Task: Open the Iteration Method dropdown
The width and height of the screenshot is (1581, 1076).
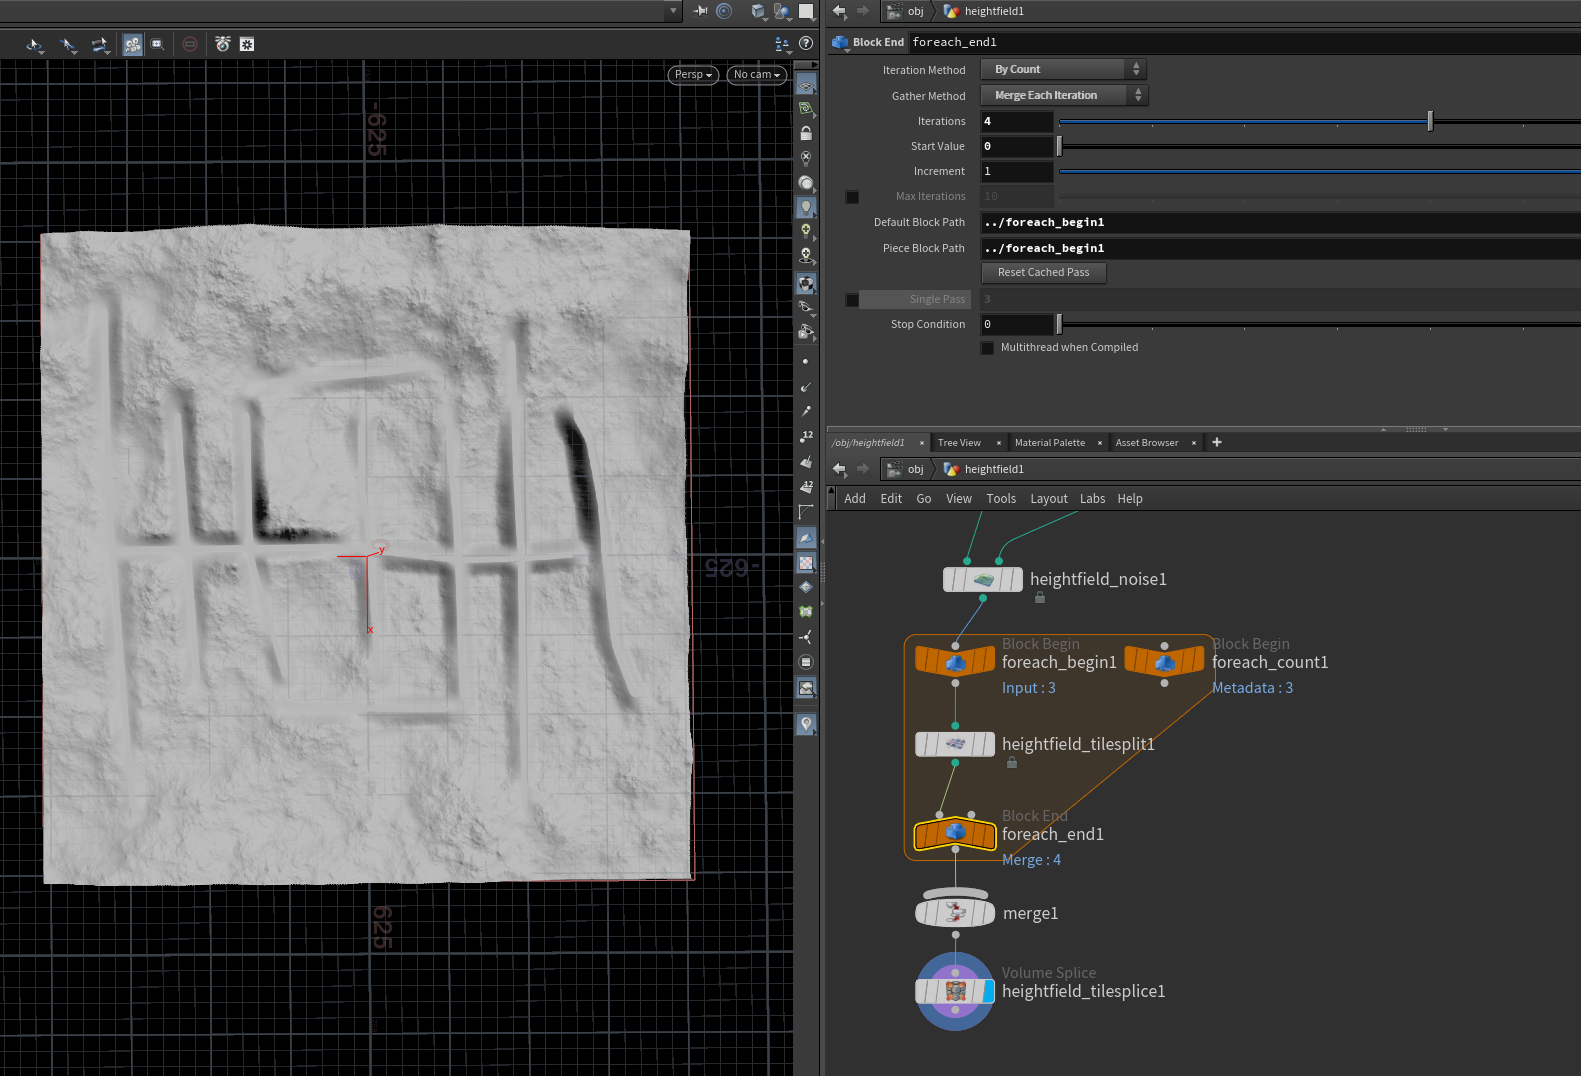Action: pos(1063,69)
